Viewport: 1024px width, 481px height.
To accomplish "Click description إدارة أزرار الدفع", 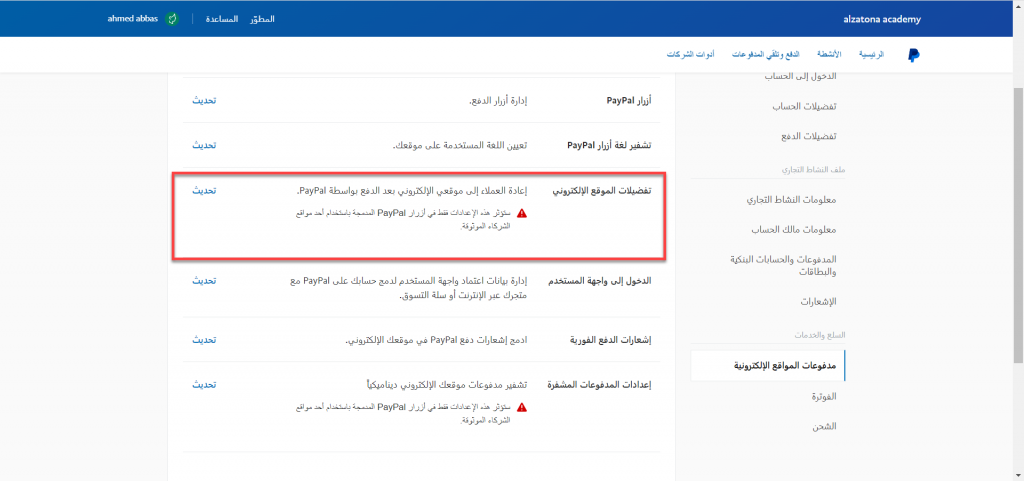I will coord(498,101).
